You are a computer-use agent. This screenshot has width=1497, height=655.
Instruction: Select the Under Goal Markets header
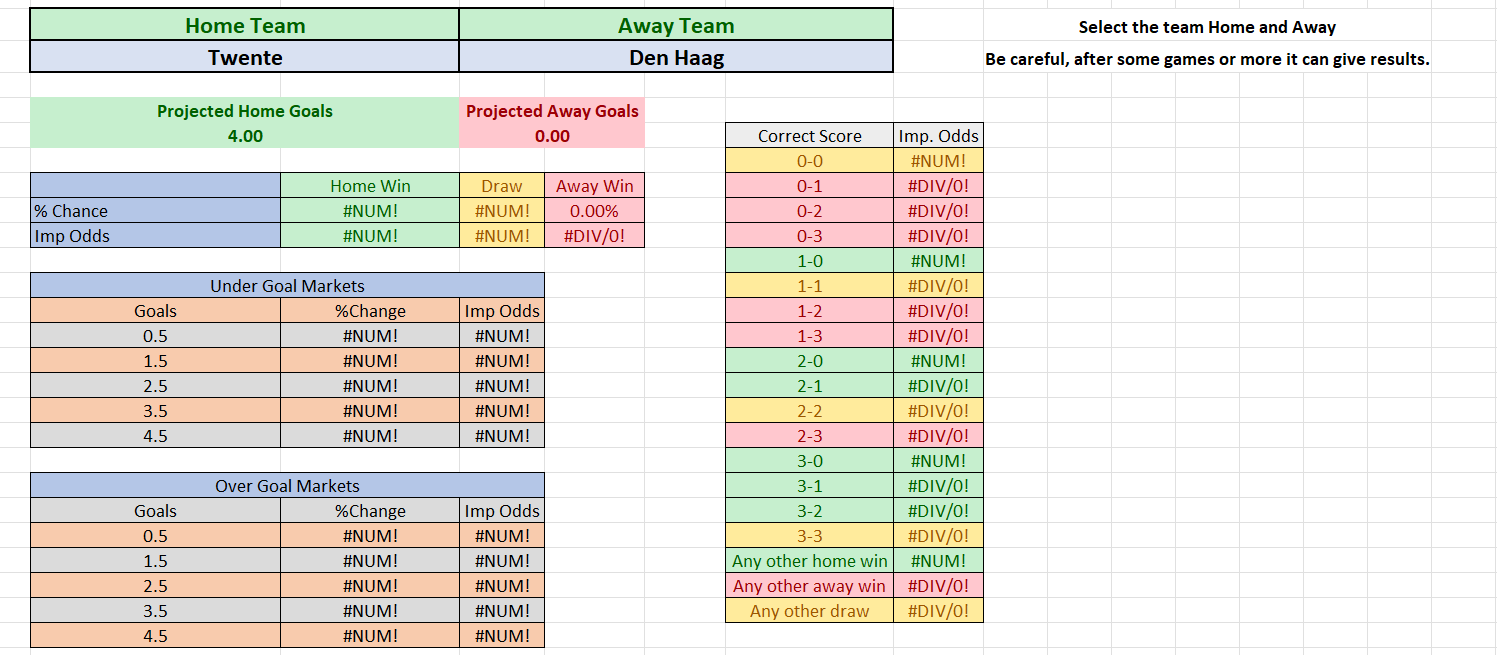pyautogui.click(x=287, y=286)
